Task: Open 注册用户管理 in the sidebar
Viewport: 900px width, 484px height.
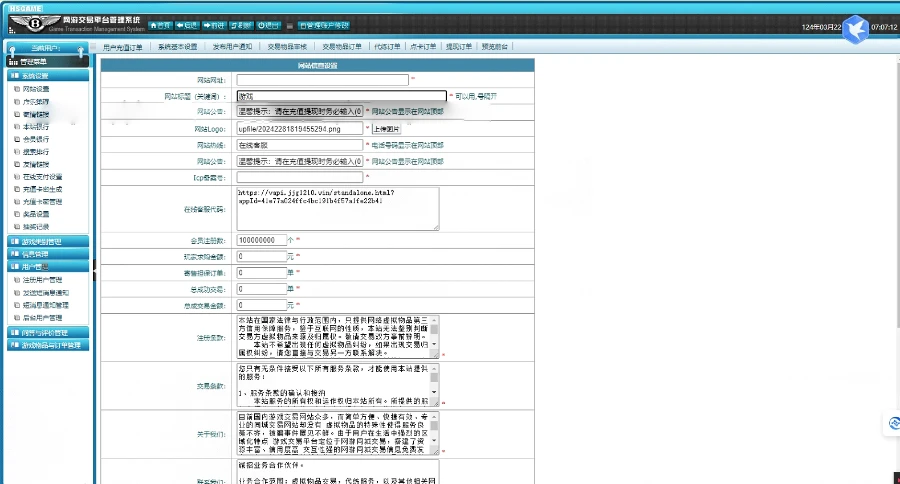Action: (x=42, y=280)
